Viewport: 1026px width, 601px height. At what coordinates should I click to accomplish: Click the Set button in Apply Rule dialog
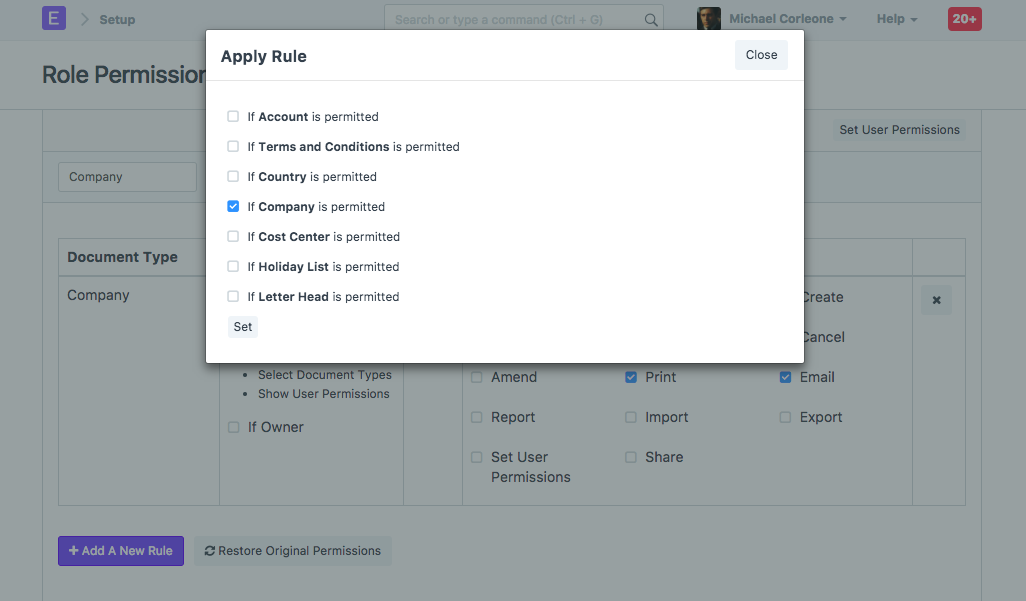click(x=242, y=326)
